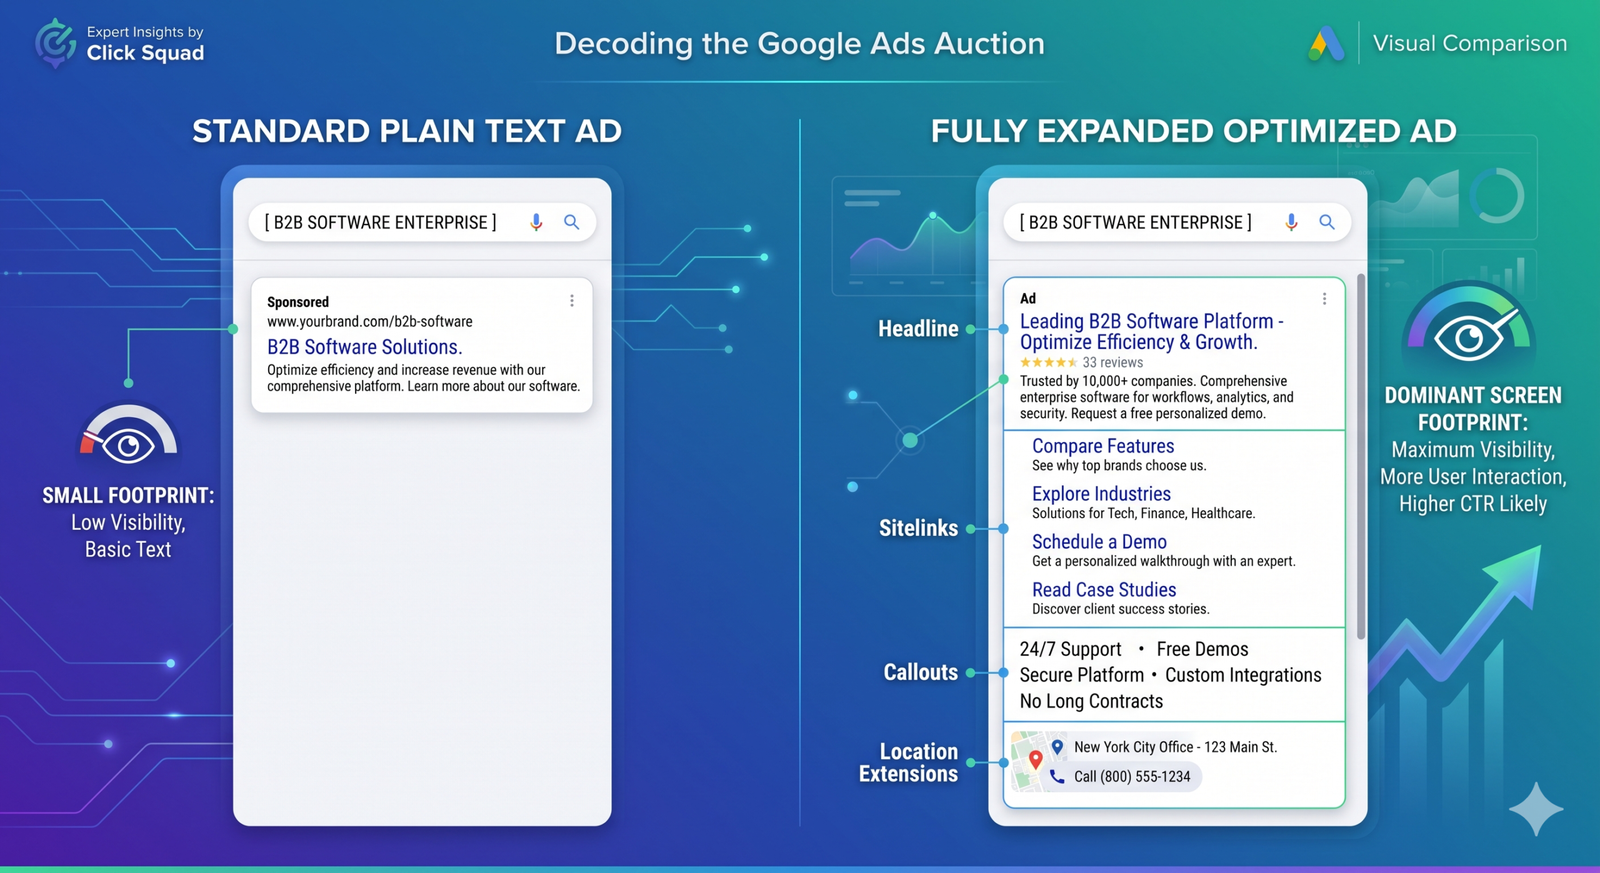The height and width of the screenshot is (873, 1600).
Task: Click No Long Contracts callout
Action: point(1091,701)
